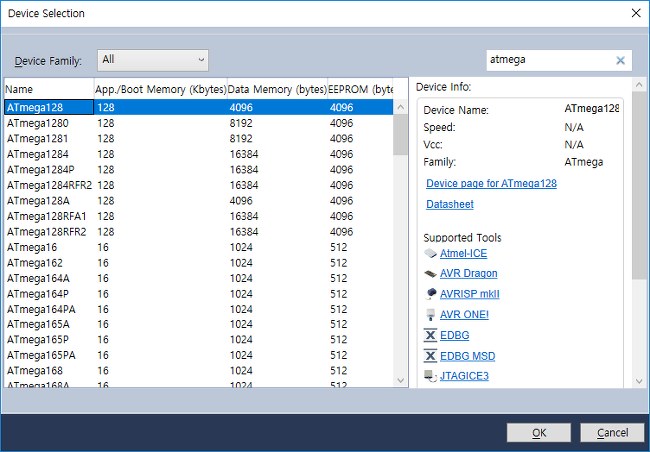The width and height of the screenshot is (650, 452).
Task: Close the Device Selection dialog
Action: point(636,13)
